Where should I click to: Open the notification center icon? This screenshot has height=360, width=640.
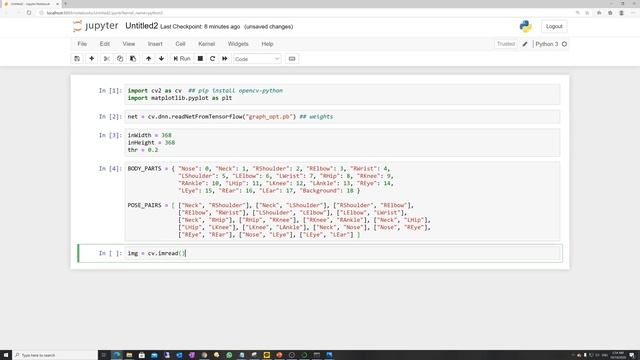tap(632, 355)
